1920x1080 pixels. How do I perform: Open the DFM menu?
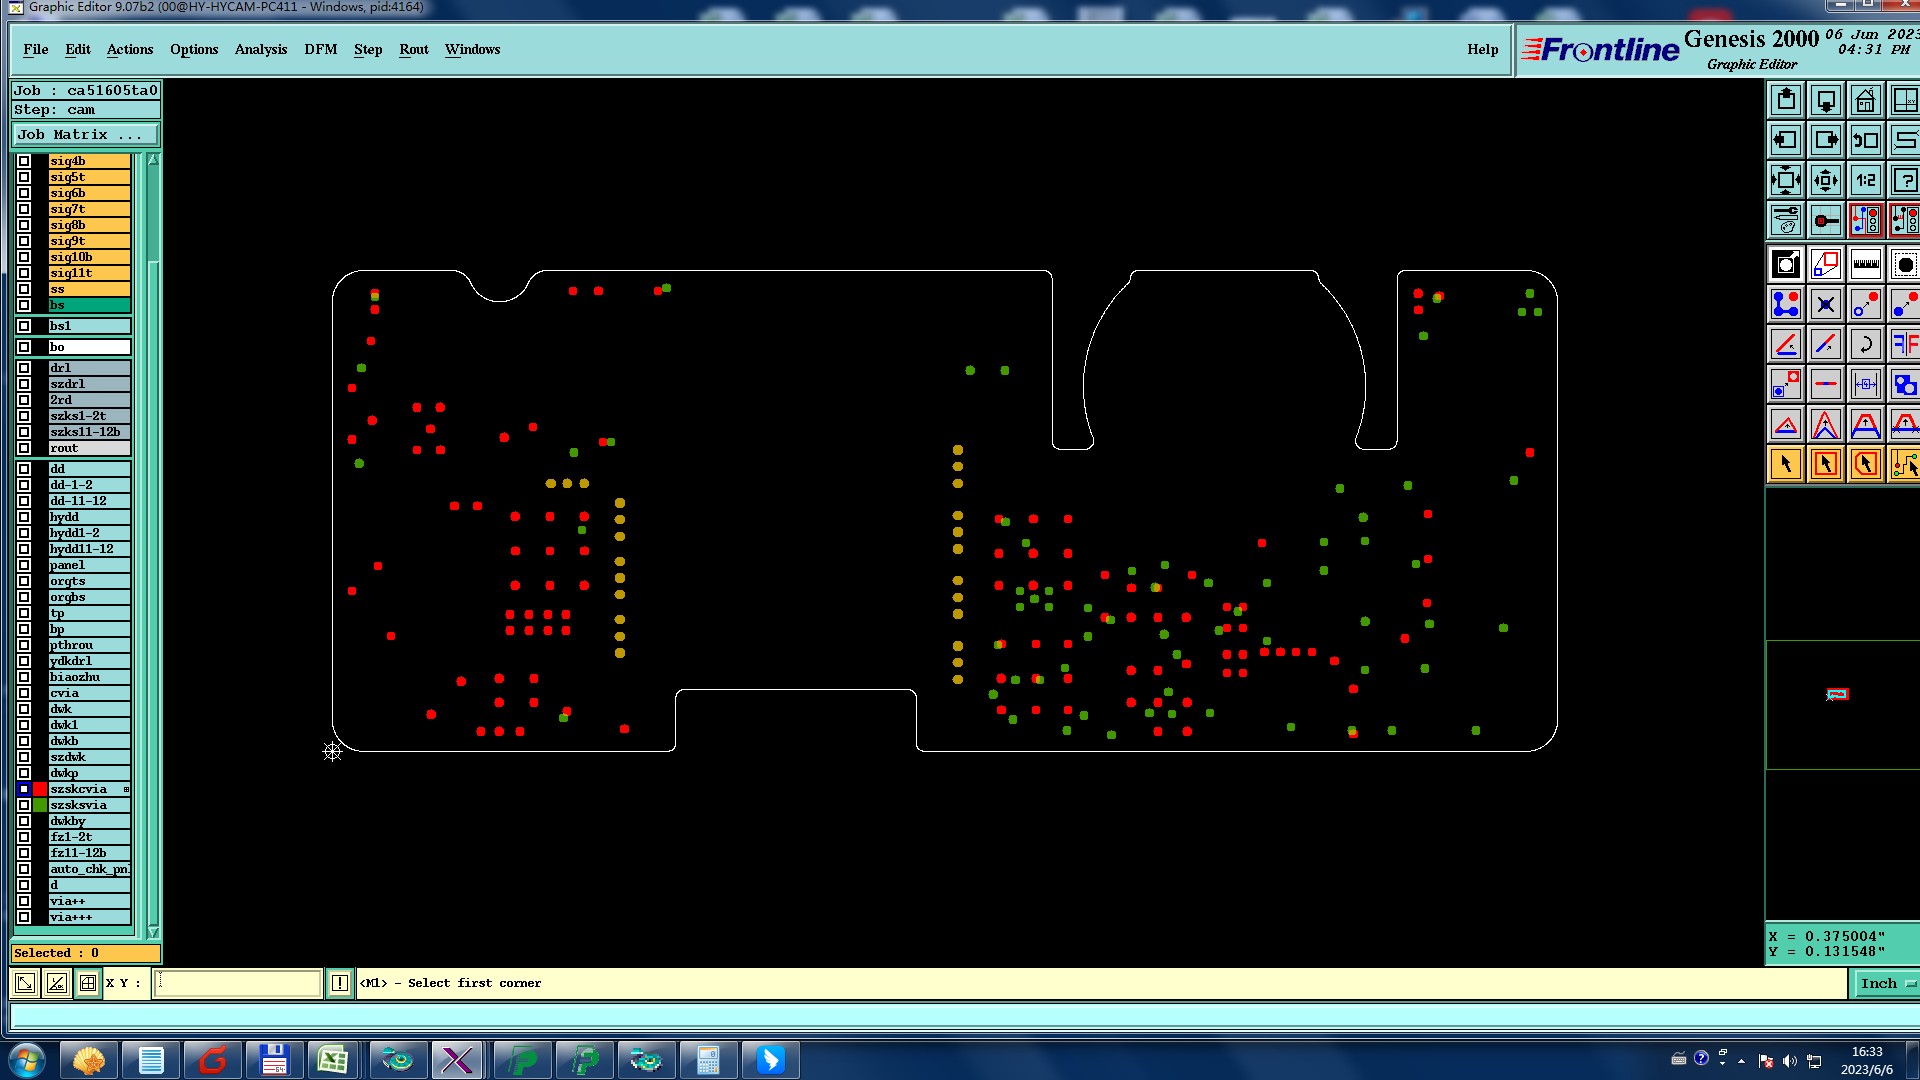click(x=320, y=50)
